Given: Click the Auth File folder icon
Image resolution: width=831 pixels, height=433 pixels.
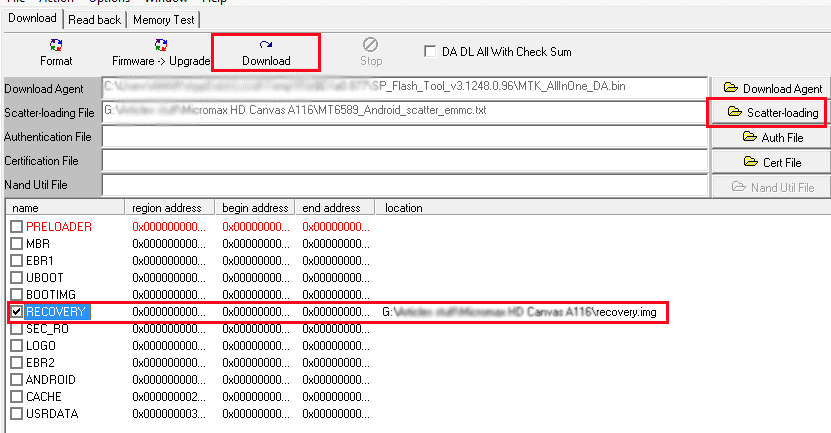Looking at the screenshot, I should (749, 137).
